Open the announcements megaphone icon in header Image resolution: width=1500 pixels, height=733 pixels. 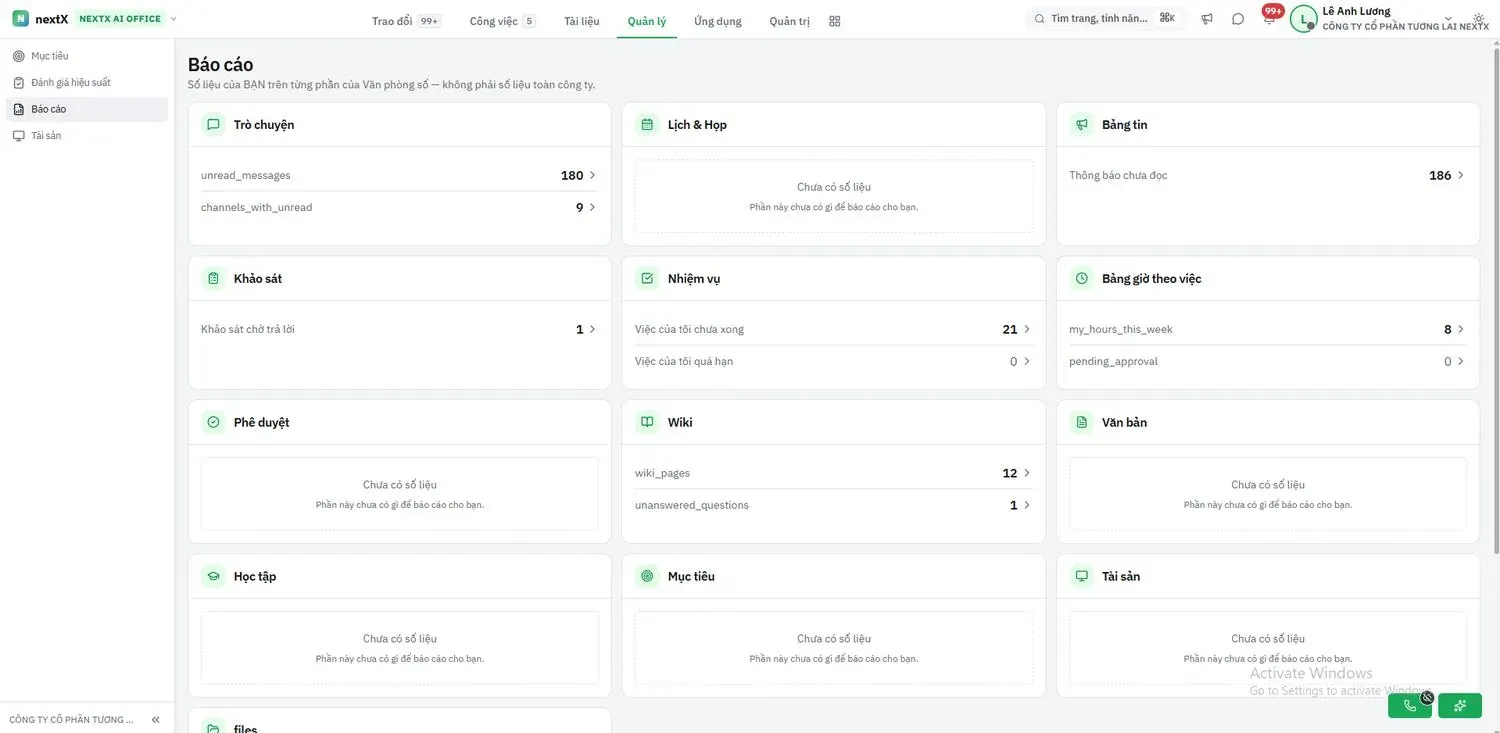click(1207, 19)
